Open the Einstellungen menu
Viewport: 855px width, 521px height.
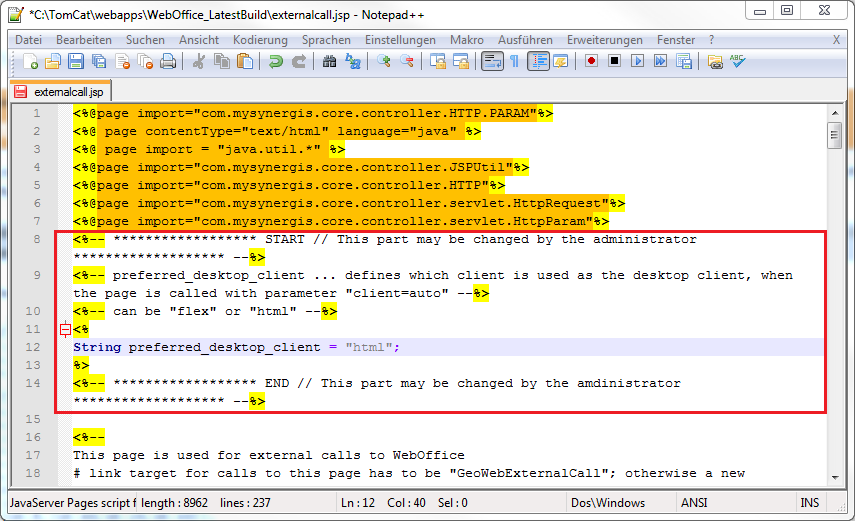point(400,40)
